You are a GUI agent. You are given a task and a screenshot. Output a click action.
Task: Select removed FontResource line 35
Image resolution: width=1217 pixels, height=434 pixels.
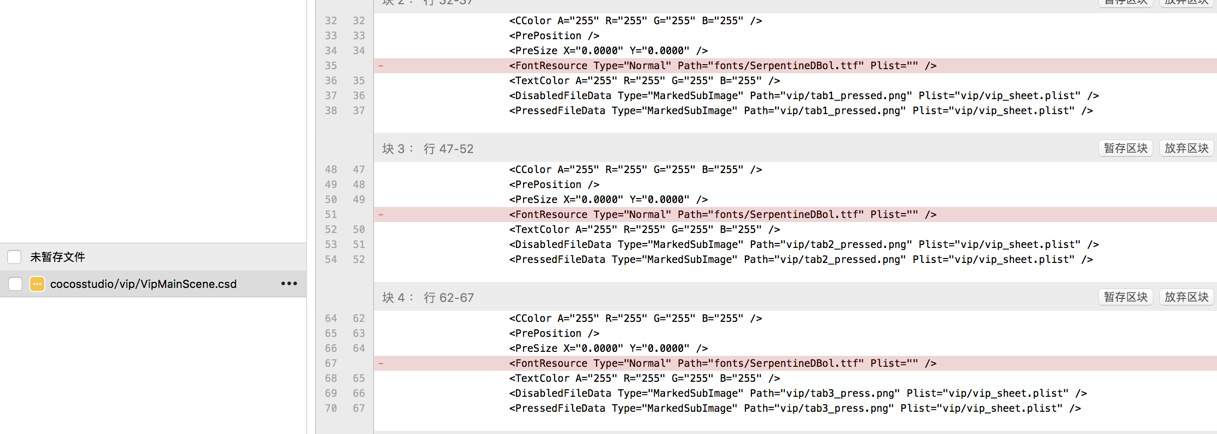tap(795, 65)
